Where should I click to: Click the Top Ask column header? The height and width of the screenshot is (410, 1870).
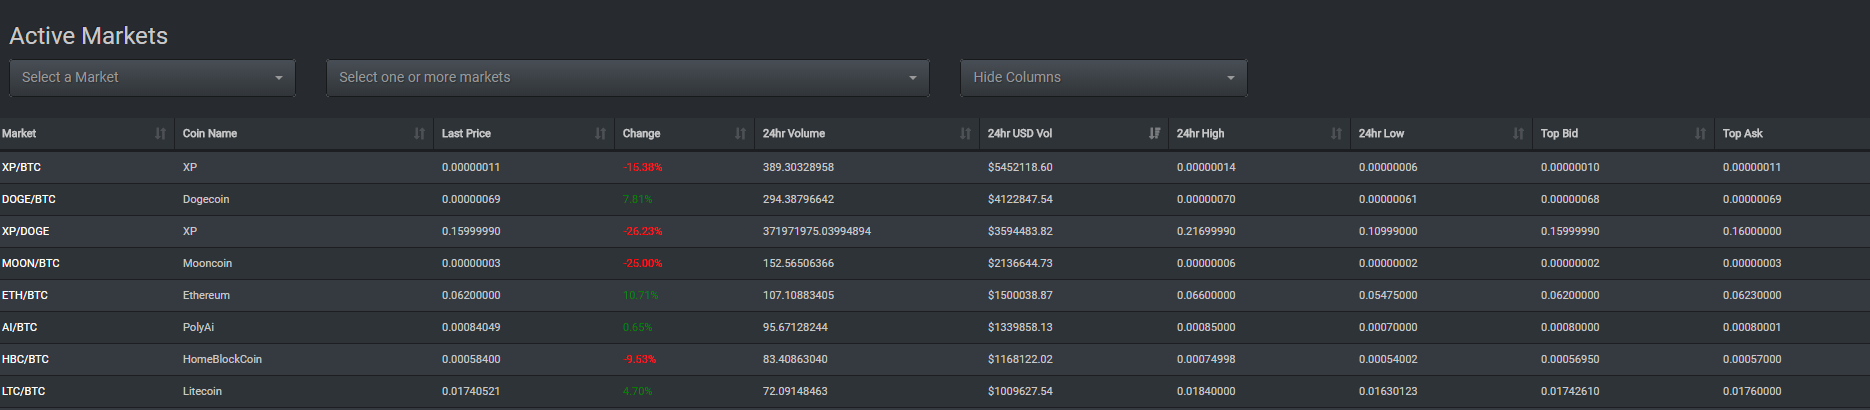click(x=1742, y=134)
